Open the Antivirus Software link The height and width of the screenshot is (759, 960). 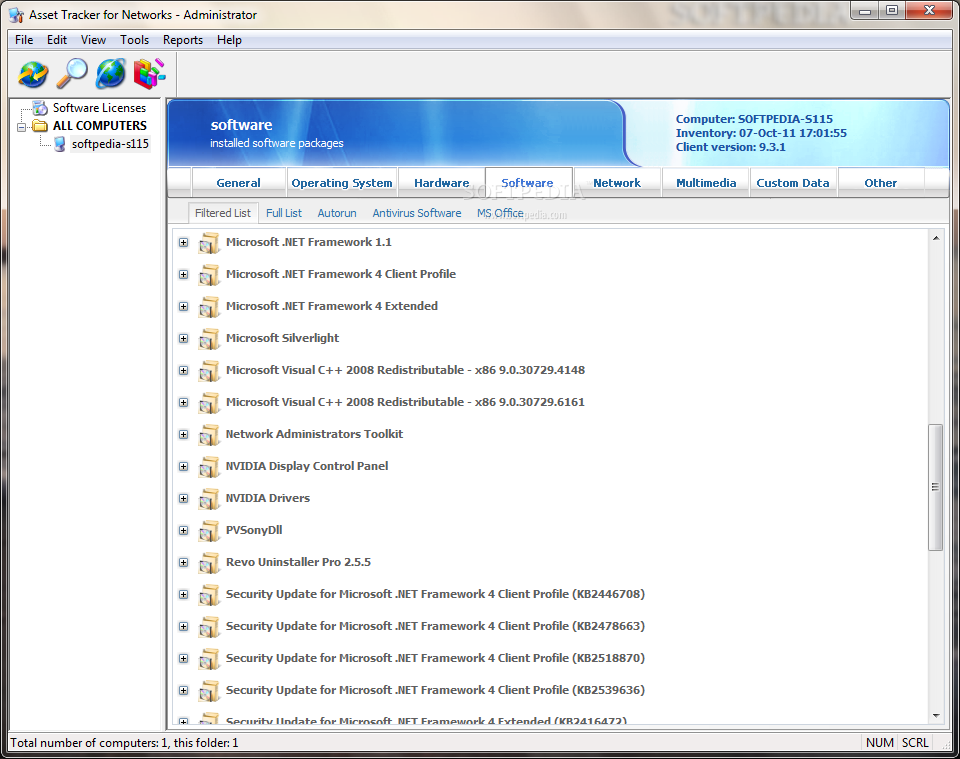point(417,213)
